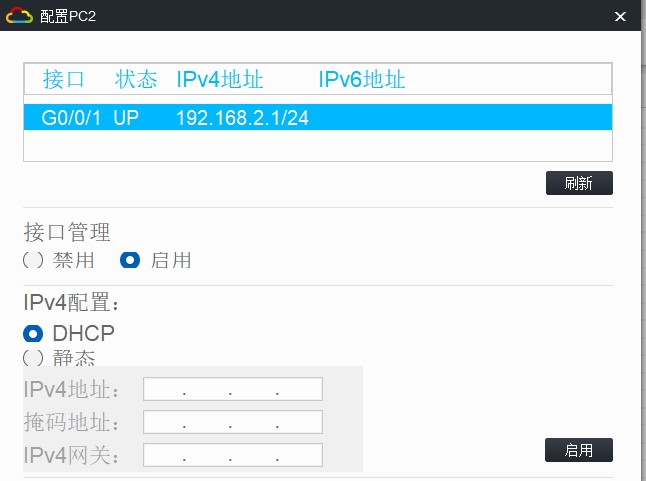Click the IPv4网关 input field
The width and height of the screenshot is (646, 481).
pyautogui.click(x=233, y=455)
